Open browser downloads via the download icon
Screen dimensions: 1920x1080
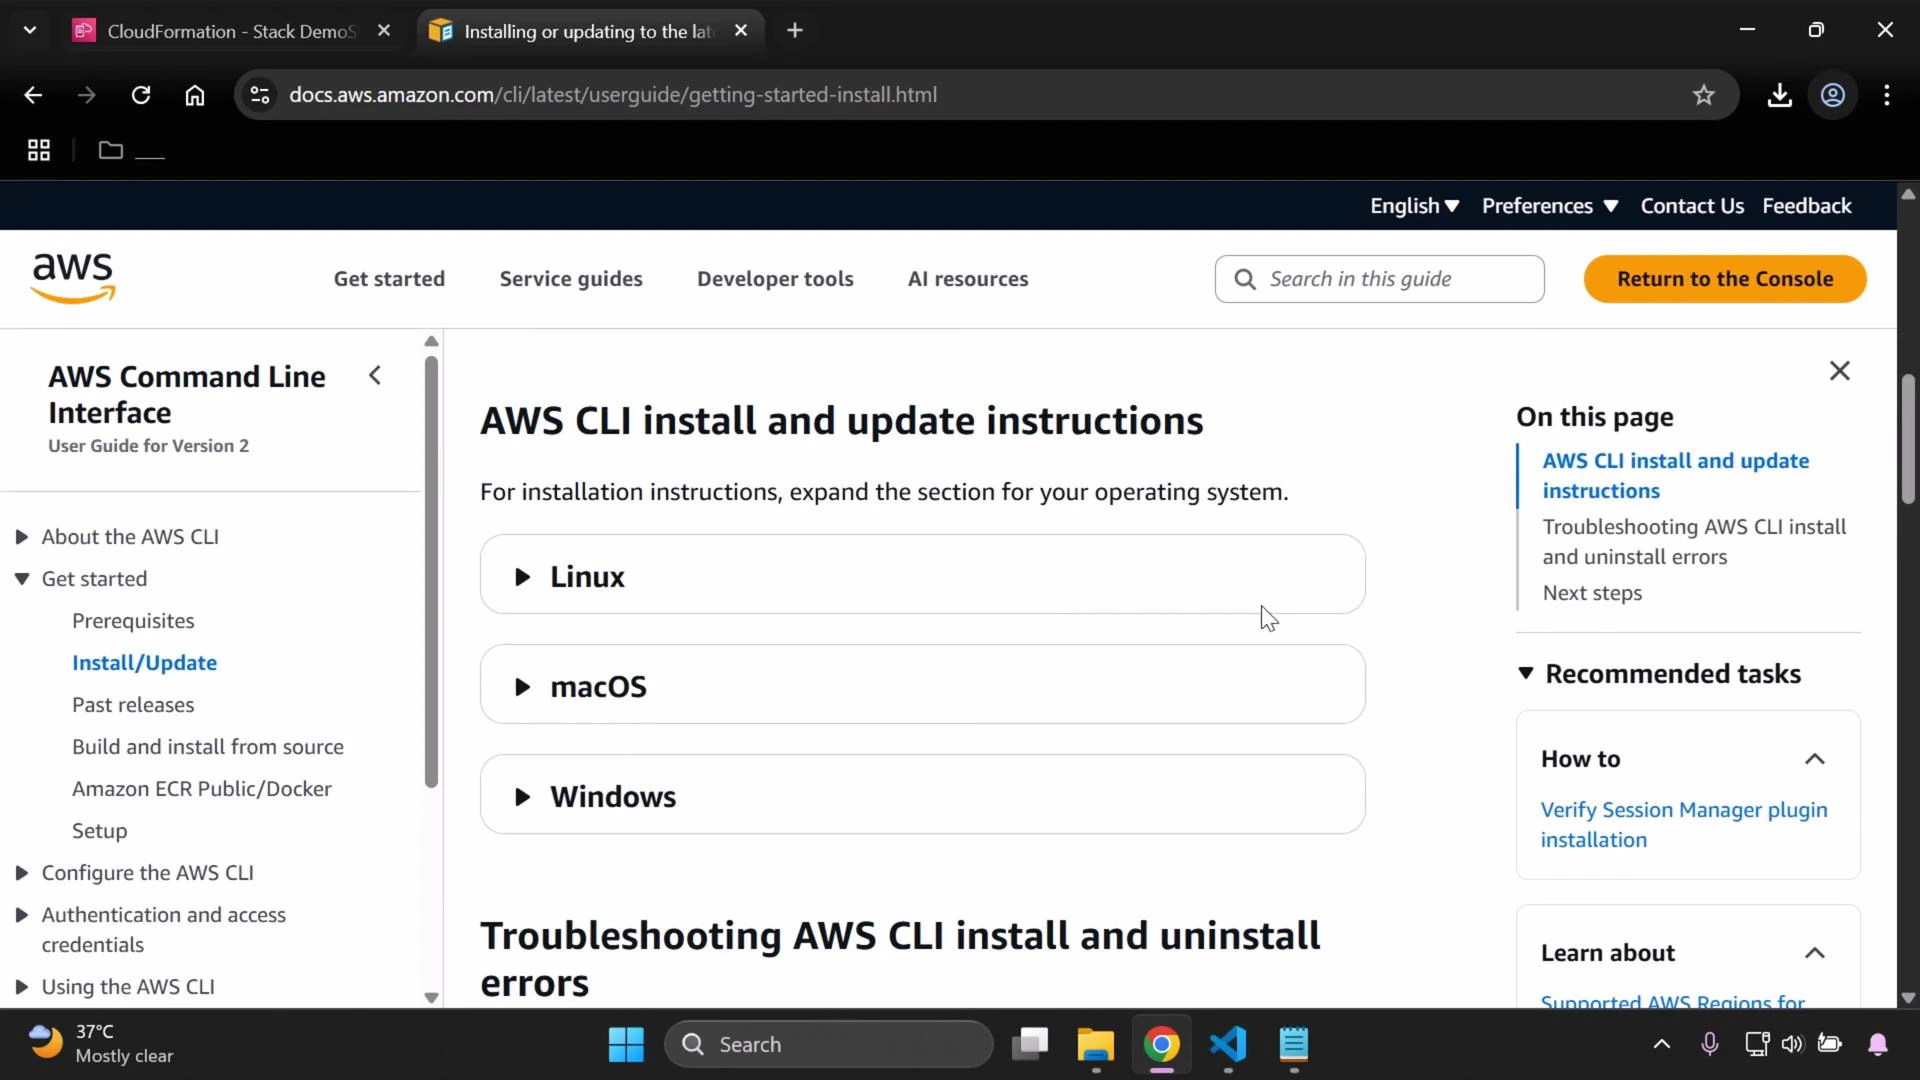1781,94
